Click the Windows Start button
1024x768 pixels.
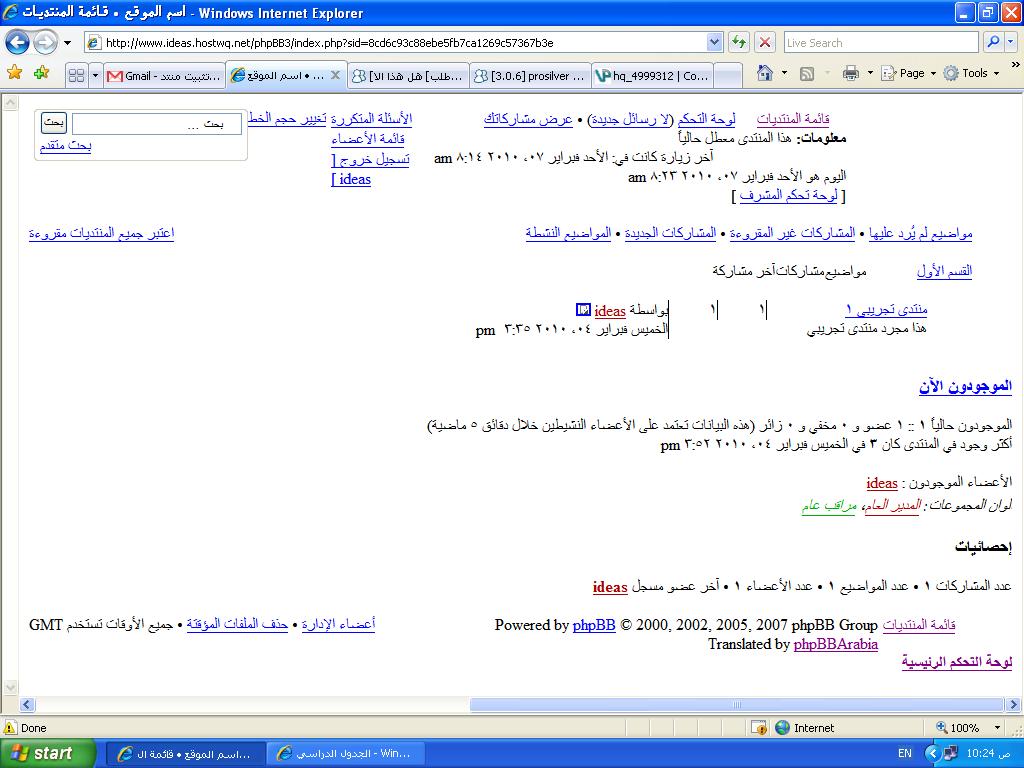pos(48,753)
